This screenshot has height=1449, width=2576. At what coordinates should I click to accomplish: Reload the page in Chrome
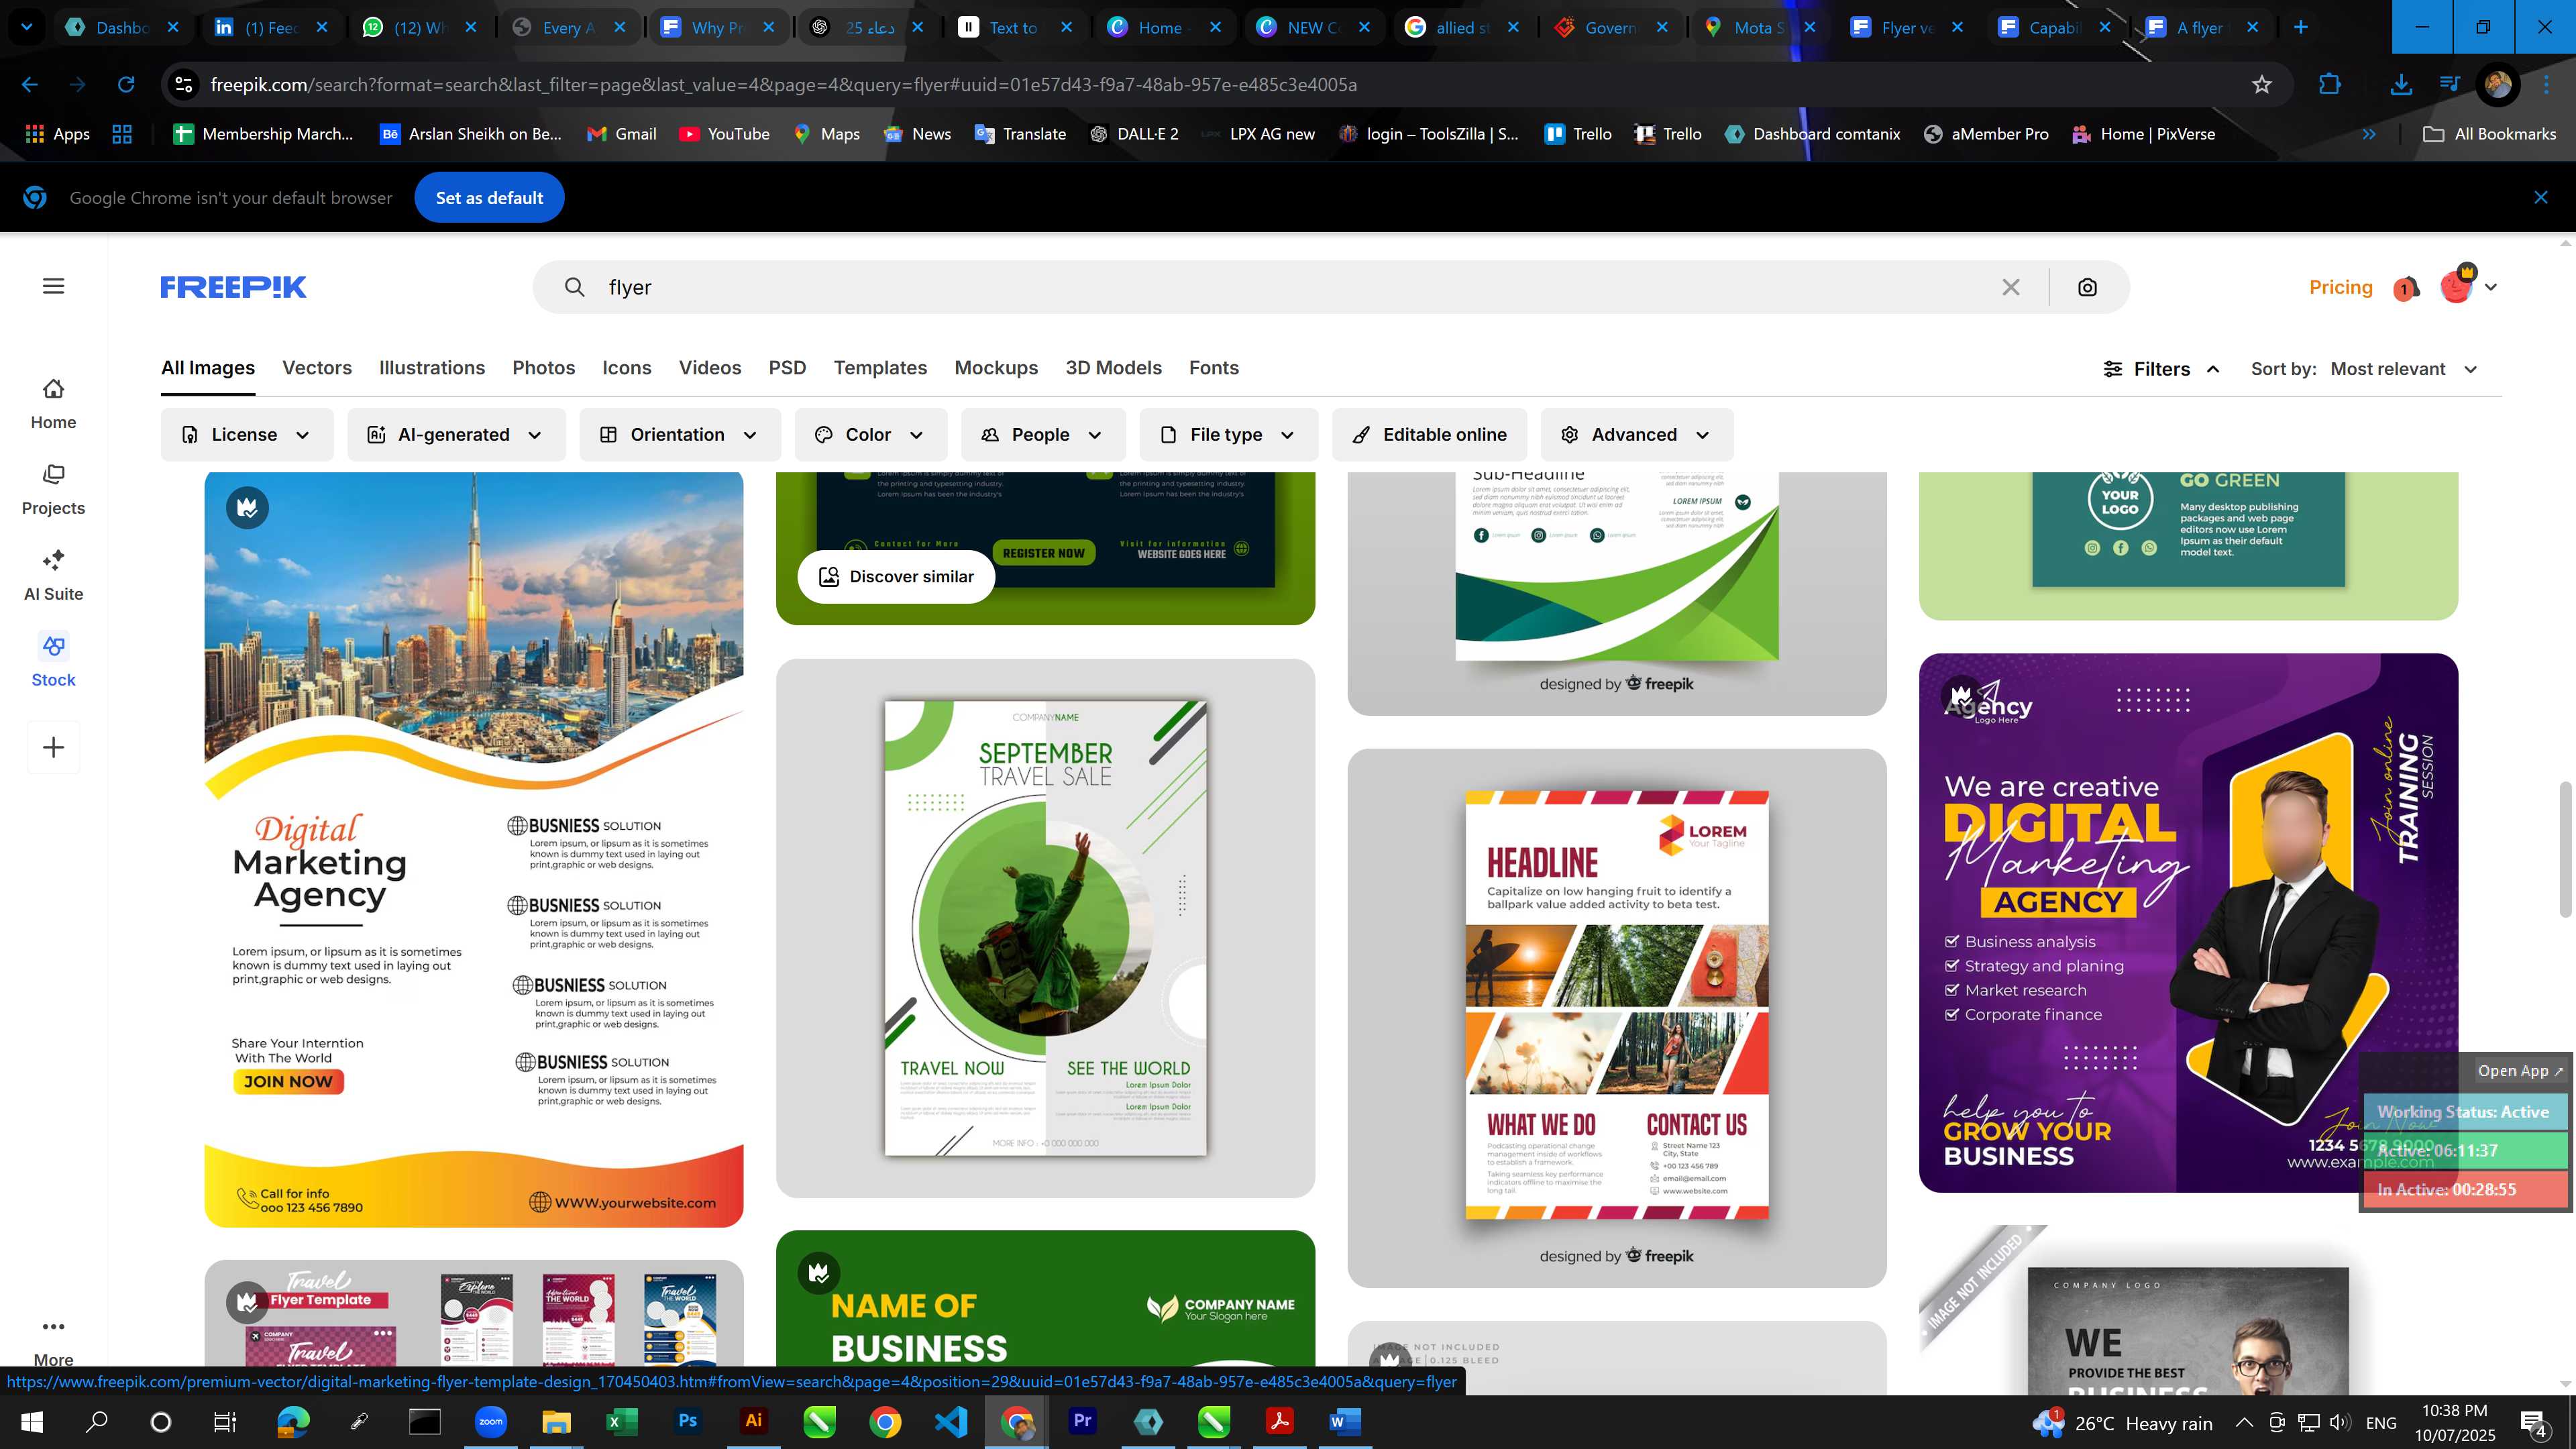(x=126, y=85)
